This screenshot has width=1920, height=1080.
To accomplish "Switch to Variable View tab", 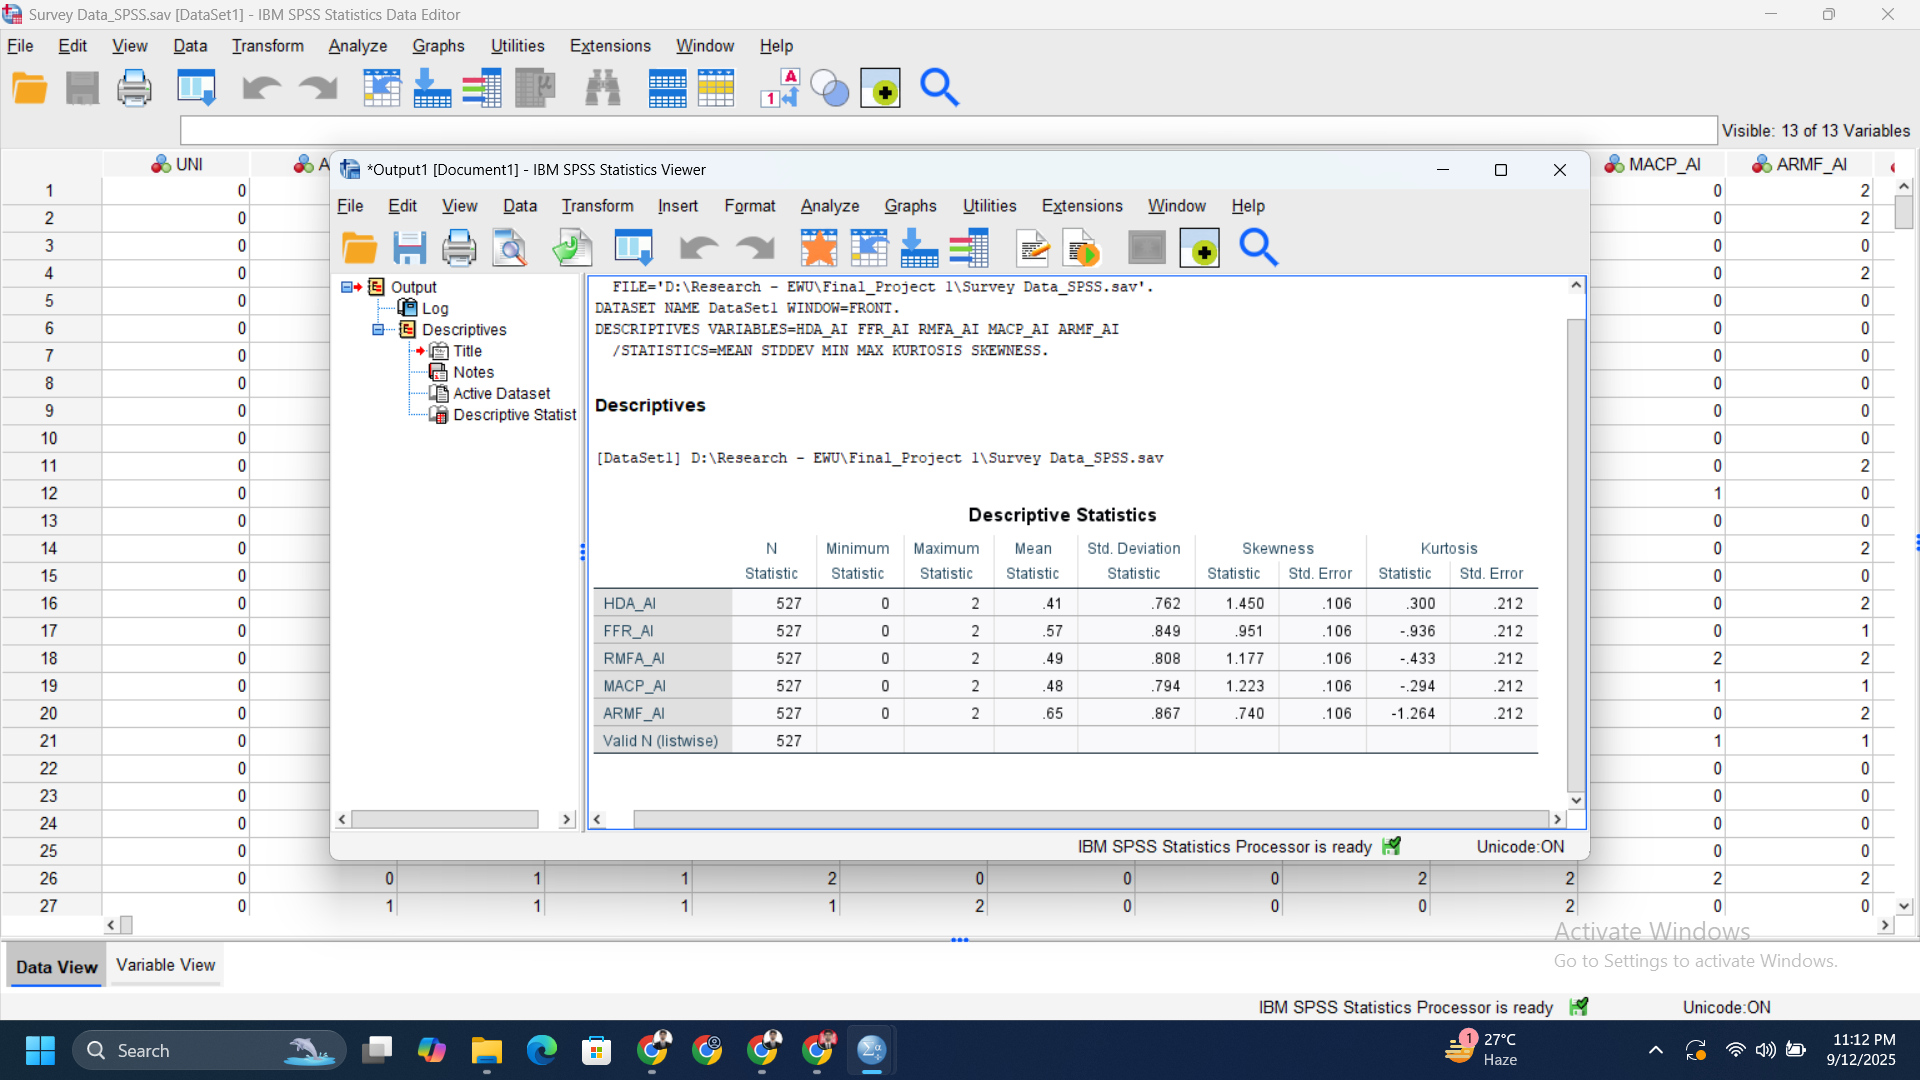I will 165,965.
